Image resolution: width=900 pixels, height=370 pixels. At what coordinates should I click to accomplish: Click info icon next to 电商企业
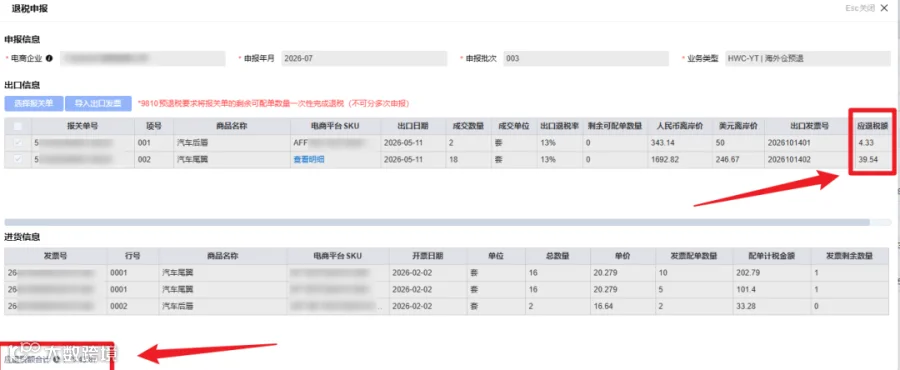point(49,59)
